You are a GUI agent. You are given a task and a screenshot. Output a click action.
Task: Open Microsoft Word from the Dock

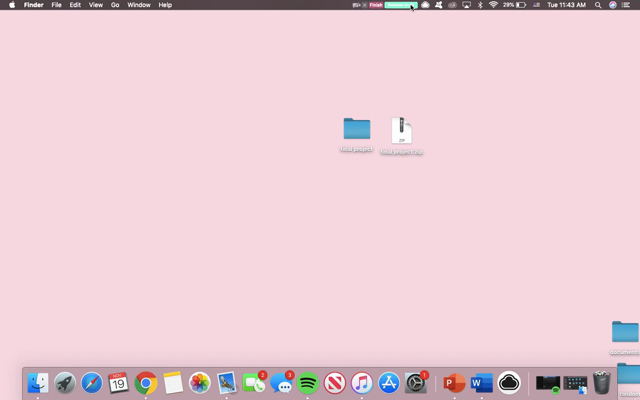482,383
